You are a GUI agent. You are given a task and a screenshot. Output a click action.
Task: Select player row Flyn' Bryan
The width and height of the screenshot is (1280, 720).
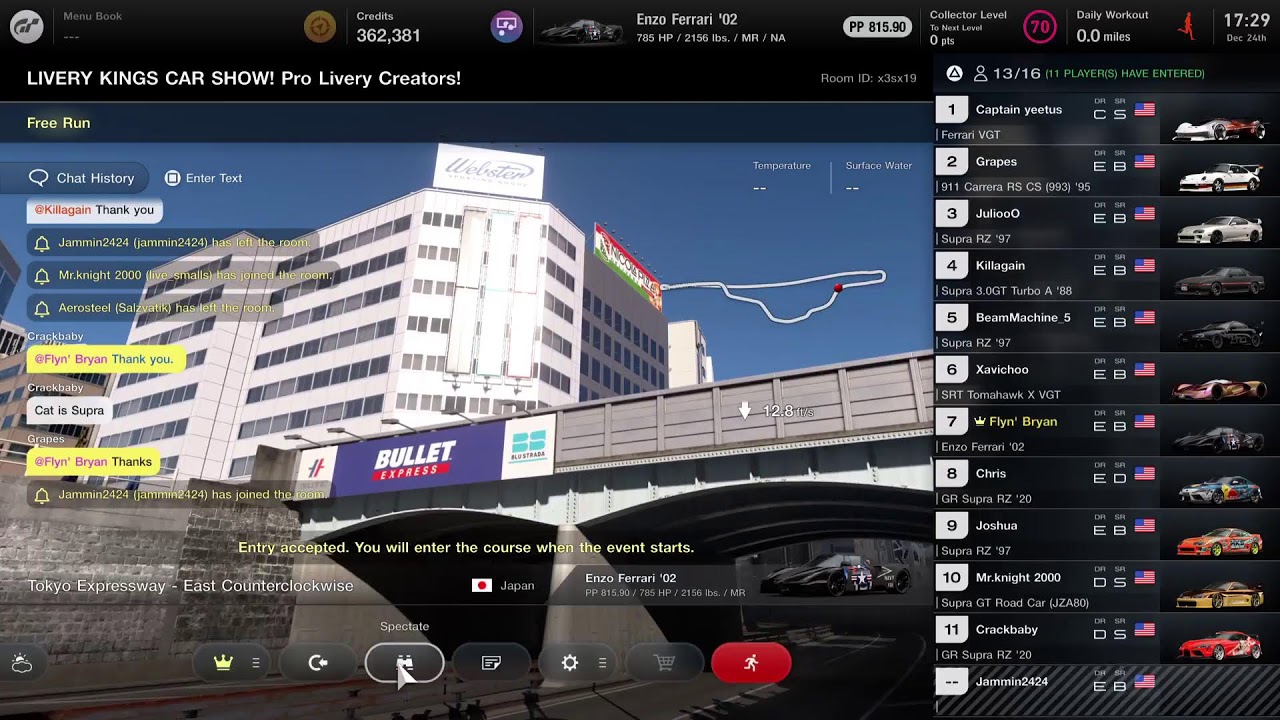(x=1107, y=431)
